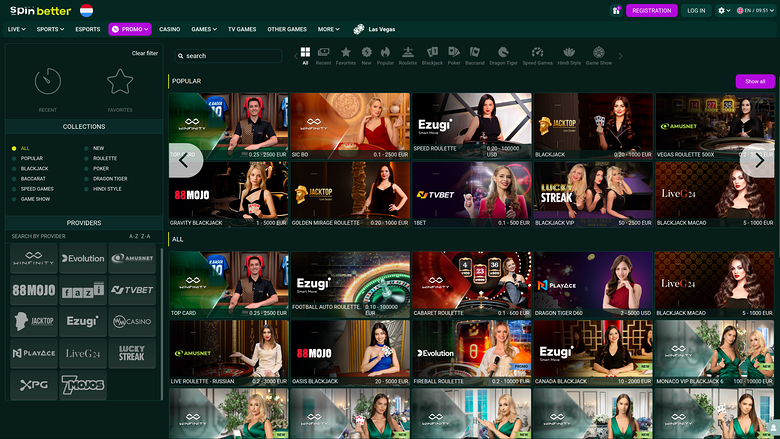Screen dimensions: 780x439
Task: Slide Popular carousel to previous games
Action: point(185,161)
